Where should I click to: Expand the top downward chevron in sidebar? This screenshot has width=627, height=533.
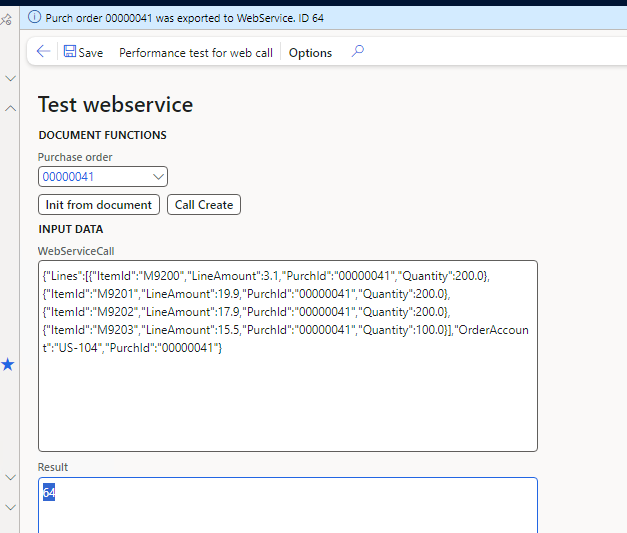10,78
